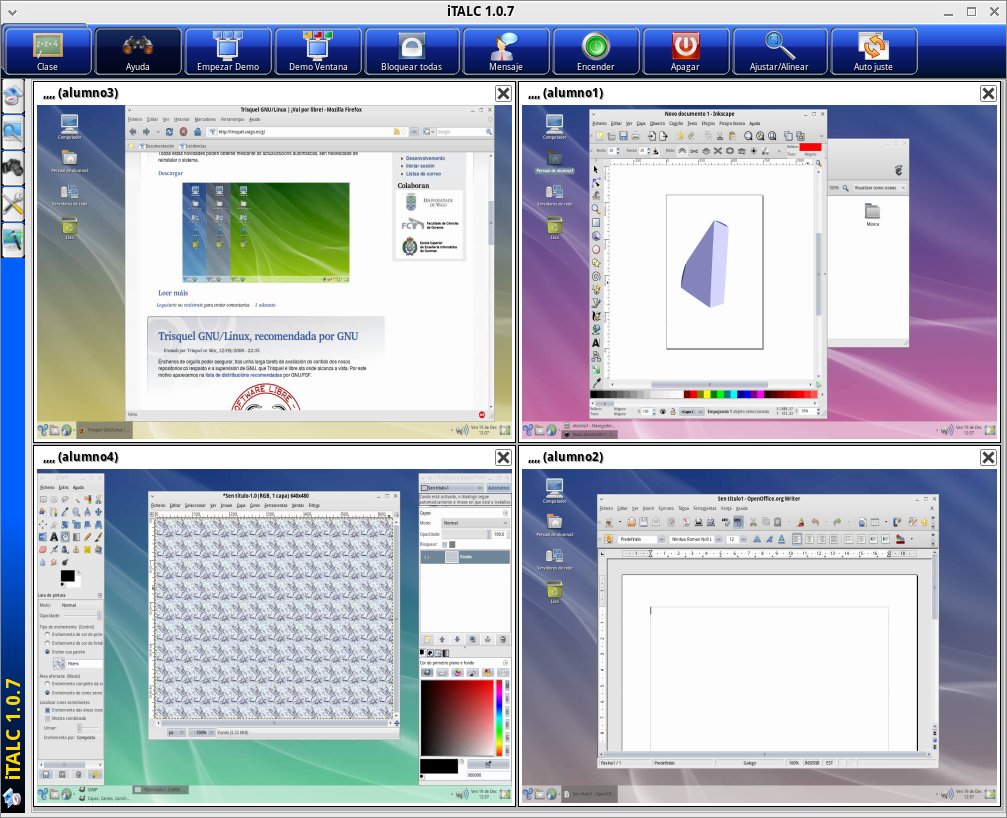The height and width of the screenshot is (818, 1007).
Task: Click the Clase chalkboard button
Action: [47, 51]
